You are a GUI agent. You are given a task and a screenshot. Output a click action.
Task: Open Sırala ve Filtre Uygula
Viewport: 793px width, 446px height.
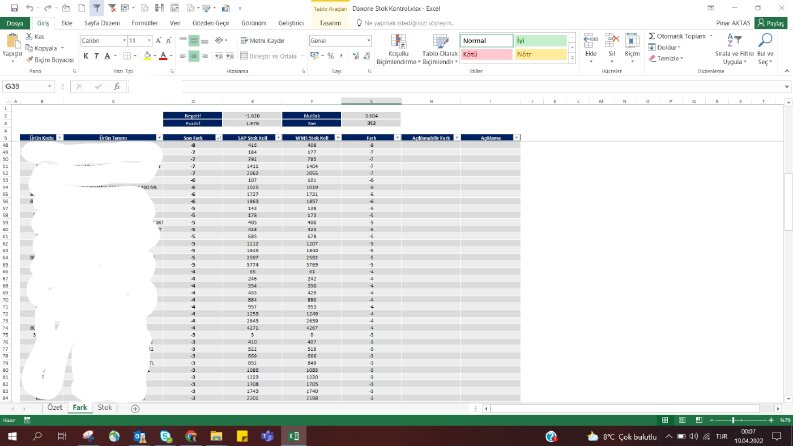point(734,49)
